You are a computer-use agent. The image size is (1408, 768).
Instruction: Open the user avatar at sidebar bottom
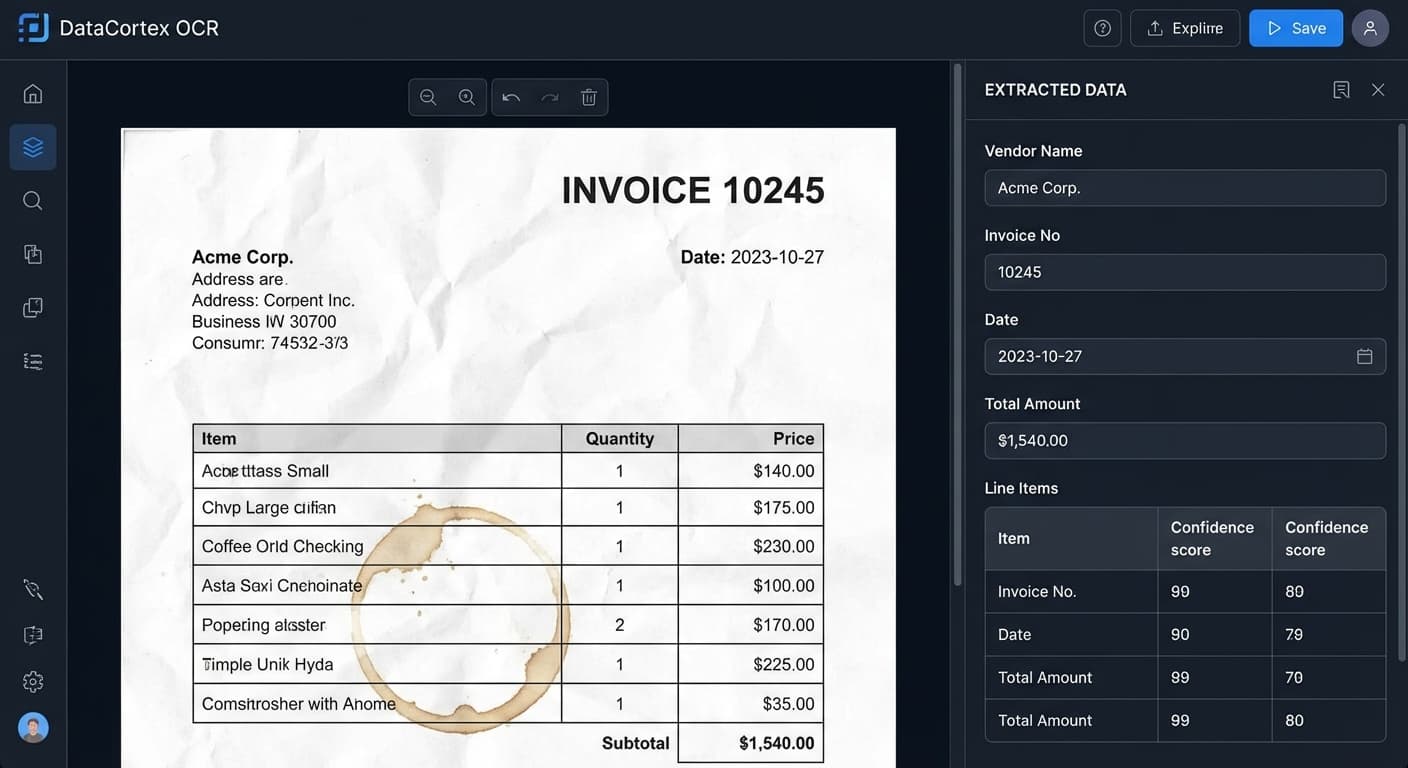click(33, 727)
